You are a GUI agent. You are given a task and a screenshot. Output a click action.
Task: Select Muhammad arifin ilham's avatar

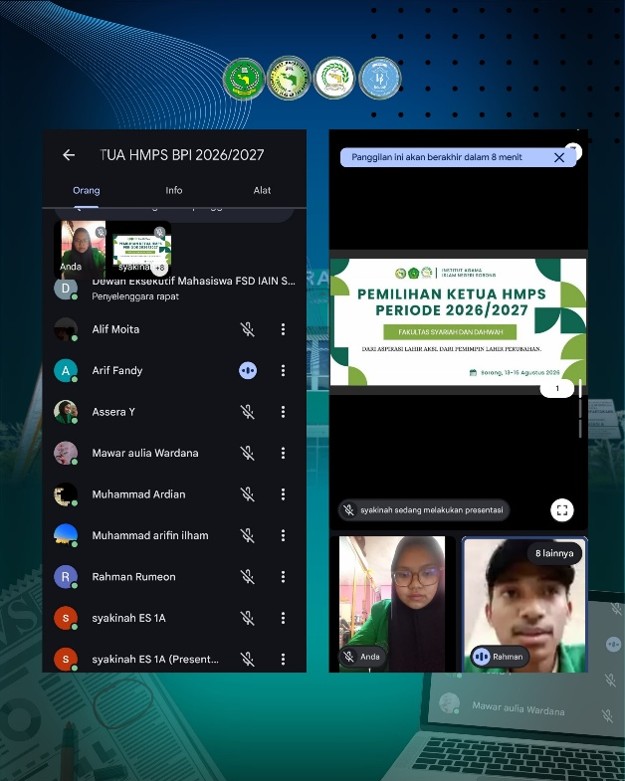point(66,535)
